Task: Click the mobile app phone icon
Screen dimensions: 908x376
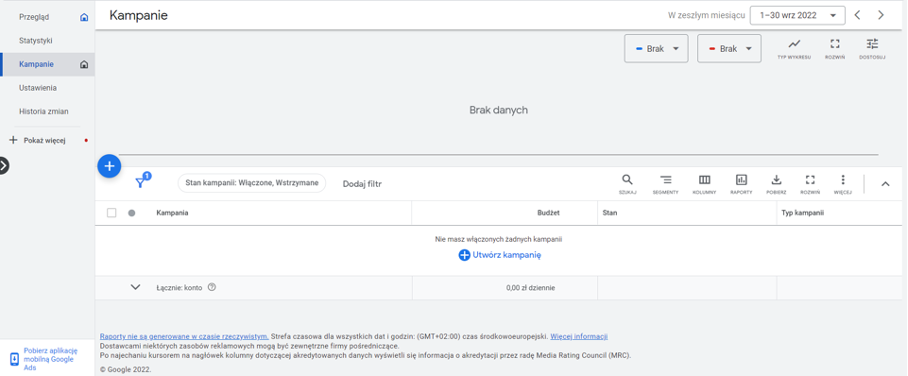Action: pyautogui.click(x=14, y=359)
